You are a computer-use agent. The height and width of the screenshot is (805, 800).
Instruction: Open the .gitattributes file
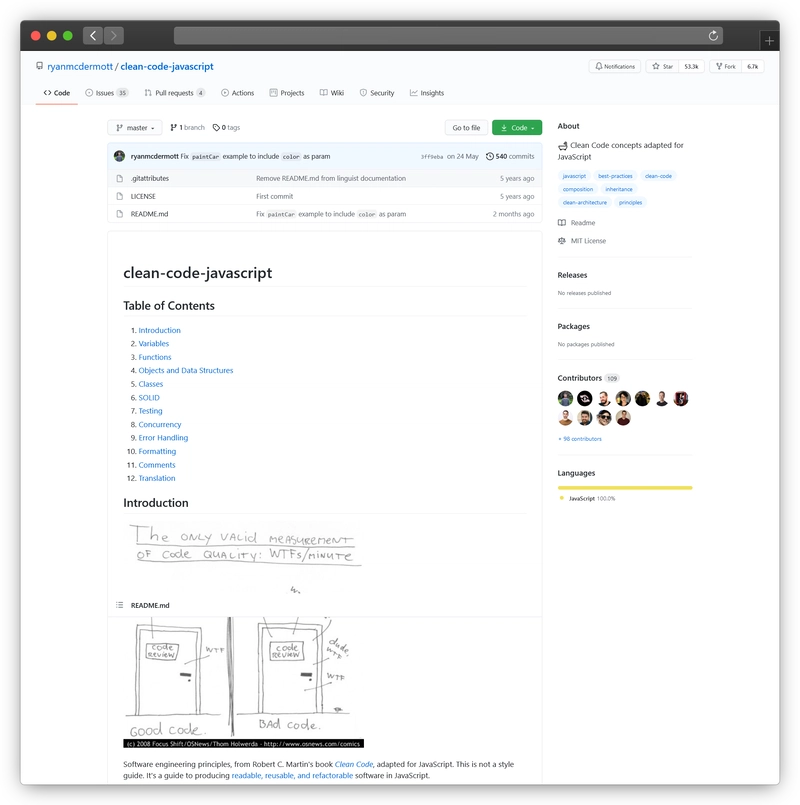(149, 178)
